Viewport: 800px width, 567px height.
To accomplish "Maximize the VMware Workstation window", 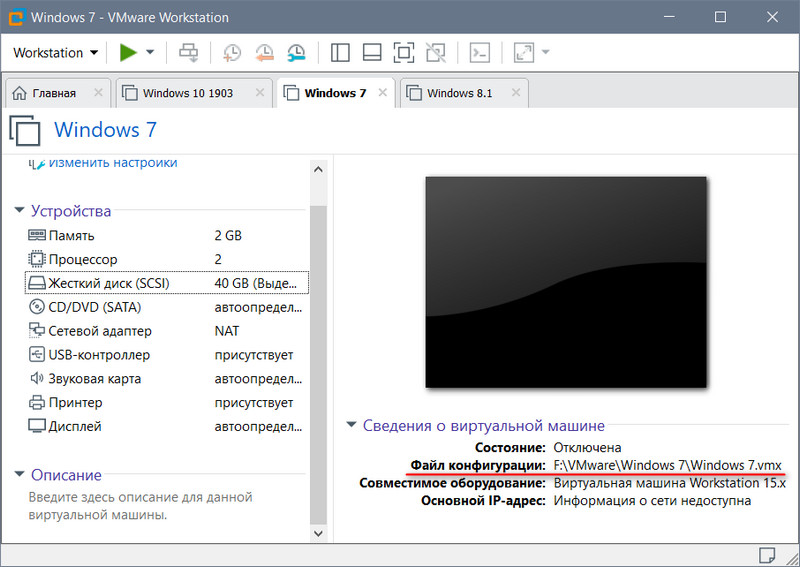I will [x=720, y=17].
